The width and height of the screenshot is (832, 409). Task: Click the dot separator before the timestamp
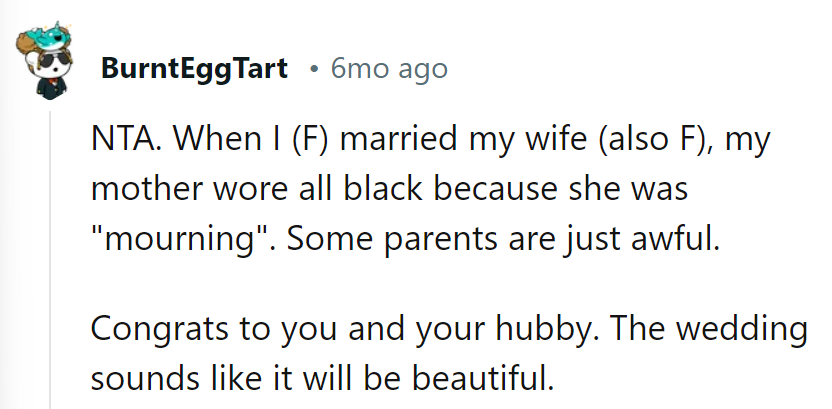pos(314,69)
